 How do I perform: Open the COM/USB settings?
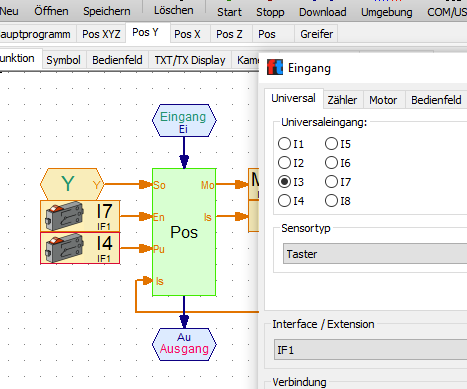coord(447,12)
